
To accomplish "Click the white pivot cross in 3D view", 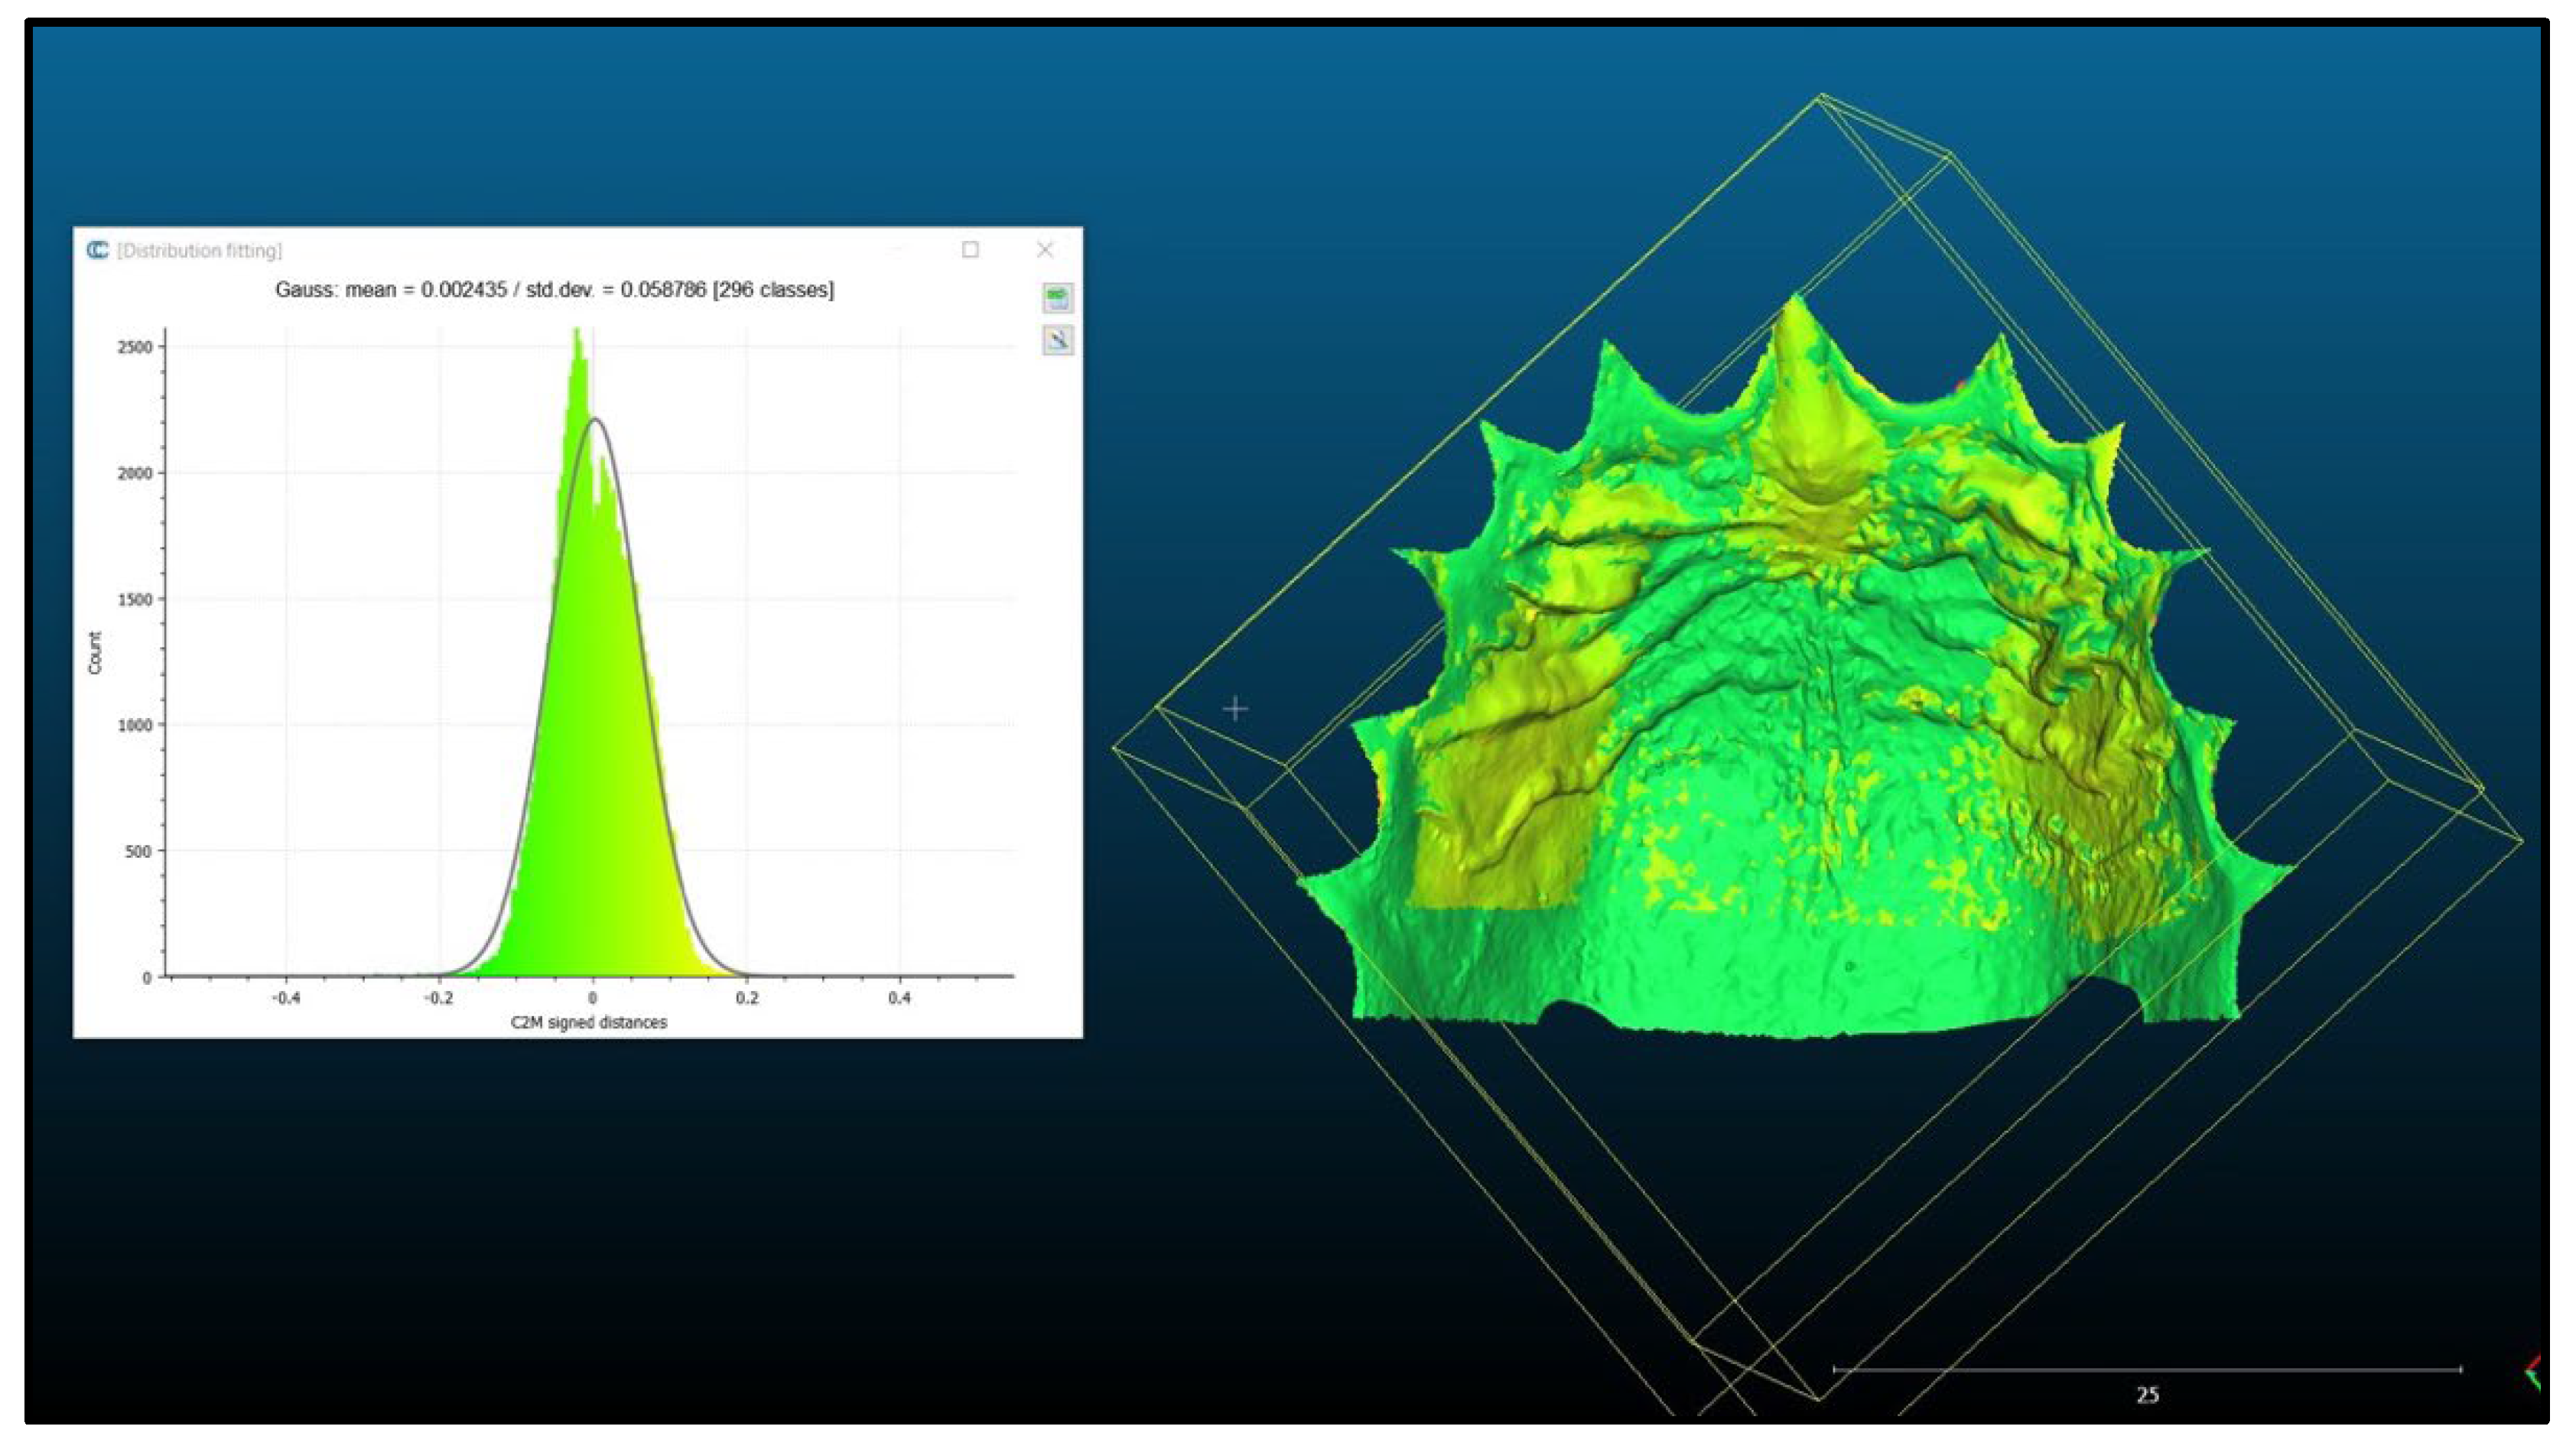I will click(x=1235, y=709).
